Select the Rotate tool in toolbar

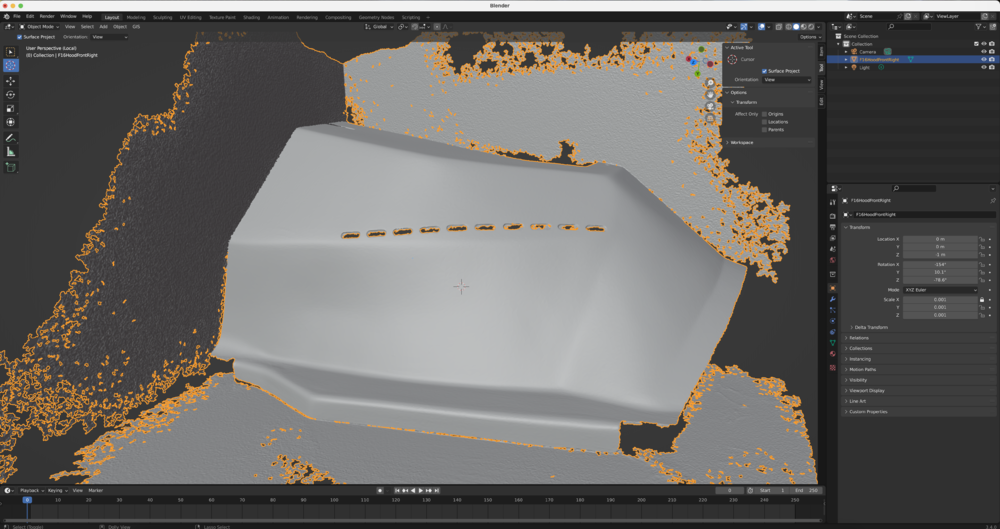[11, 94]
